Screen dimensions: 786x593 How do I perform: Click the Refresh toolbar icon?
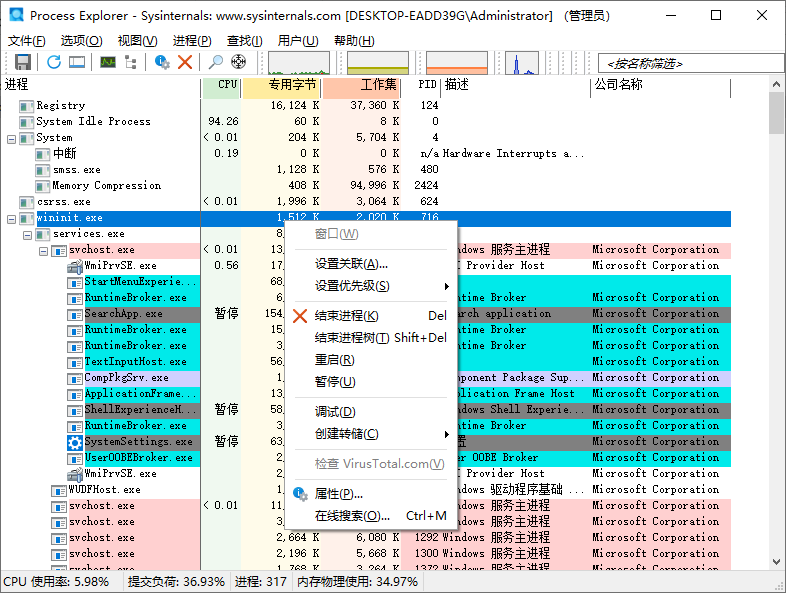tap(54, 62)
